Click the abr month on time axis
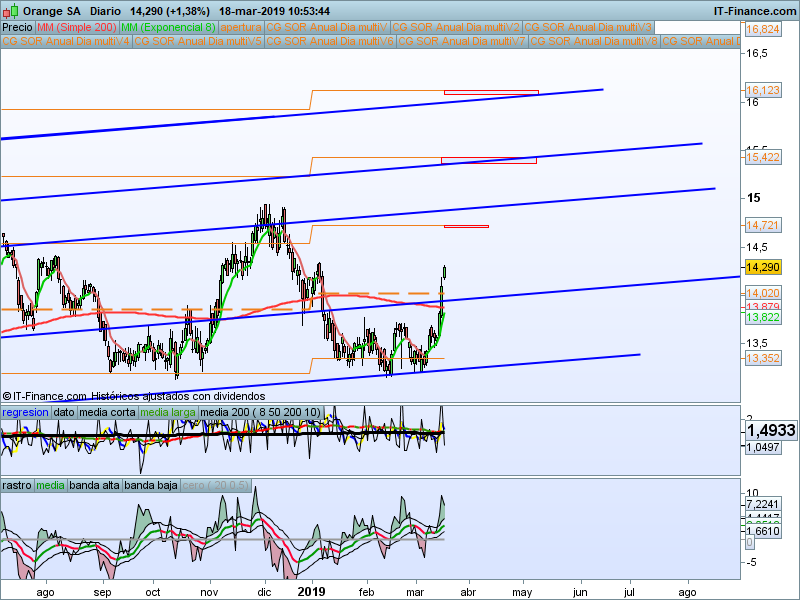800x600 pixels. [468, 592]
